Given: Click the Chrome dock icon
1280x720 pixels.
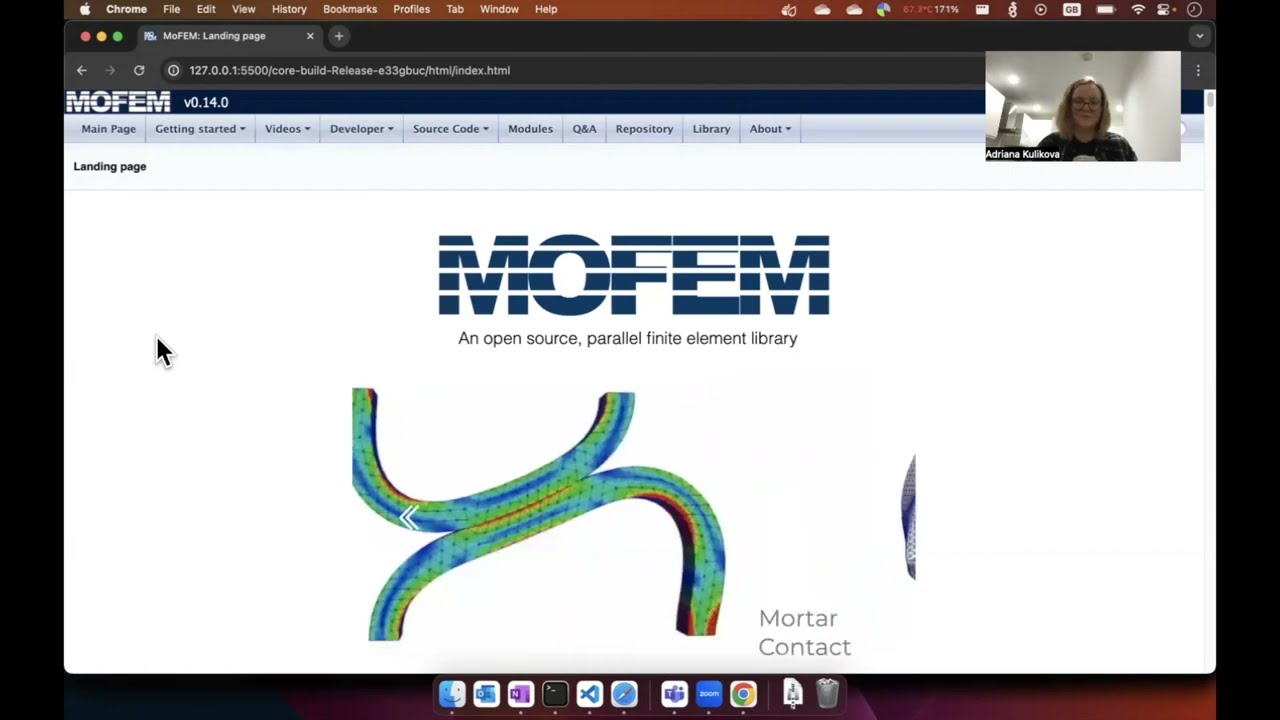Looking at the screenshot, I should tap(743, 693).
